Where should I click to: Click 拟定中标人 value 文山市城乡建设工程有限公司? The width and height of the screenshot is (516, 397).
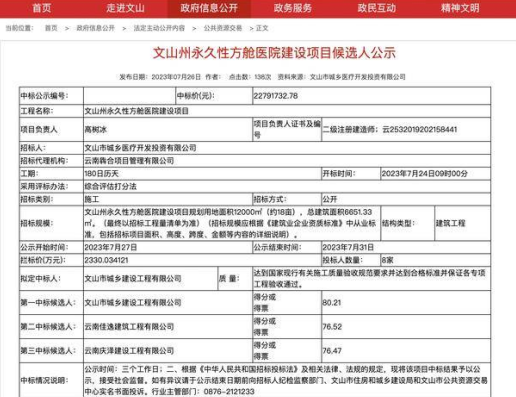133,278
